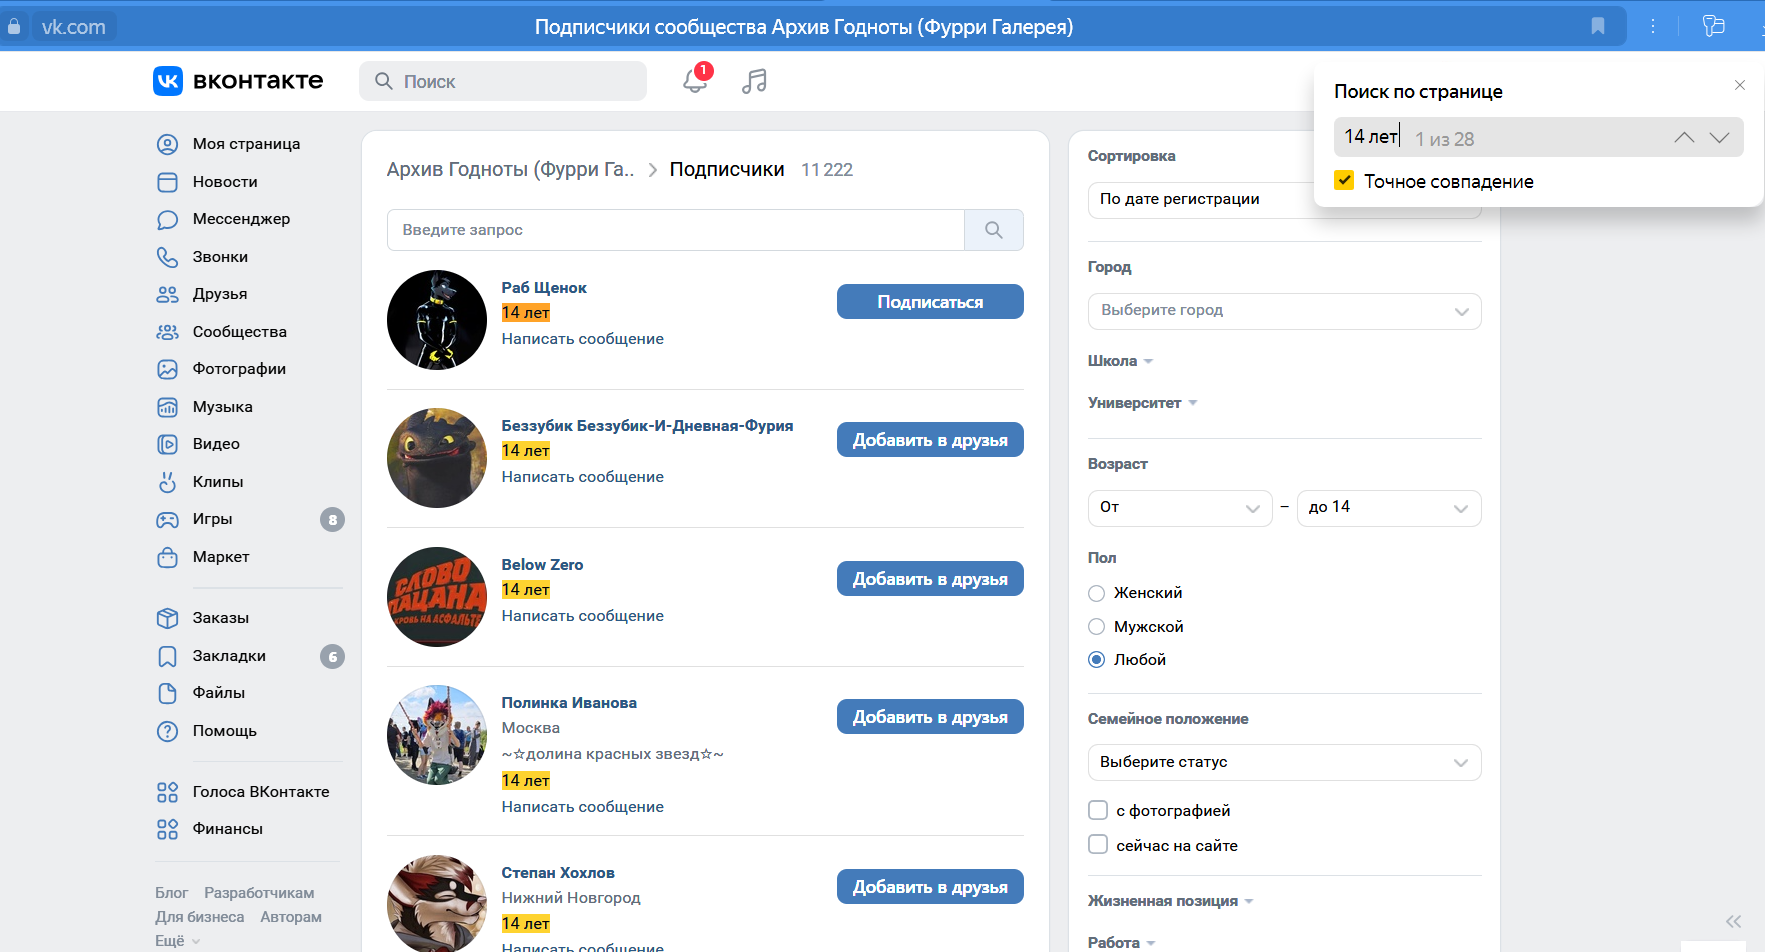
Task: Enable the сейчас на сайте checkbox
Action: (x=1098, y=845)
